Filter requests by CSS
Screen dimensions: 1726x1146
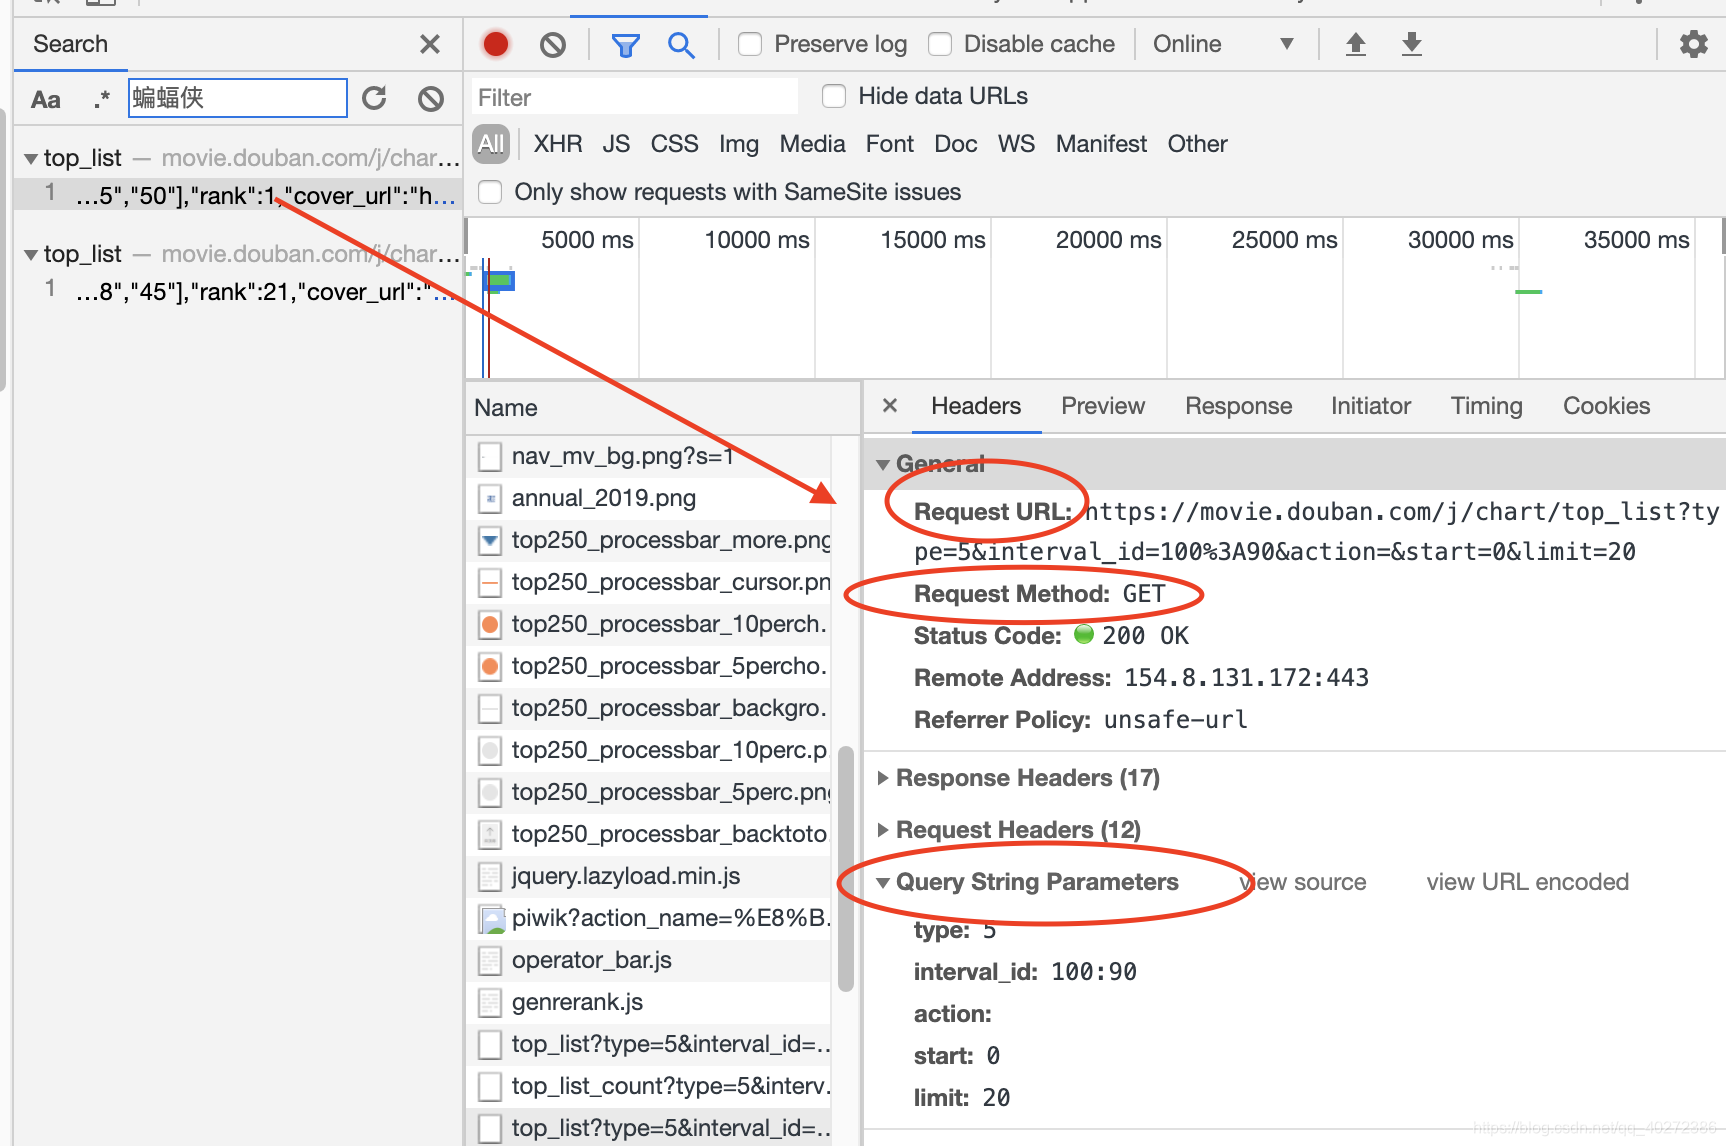coord(674,144)
